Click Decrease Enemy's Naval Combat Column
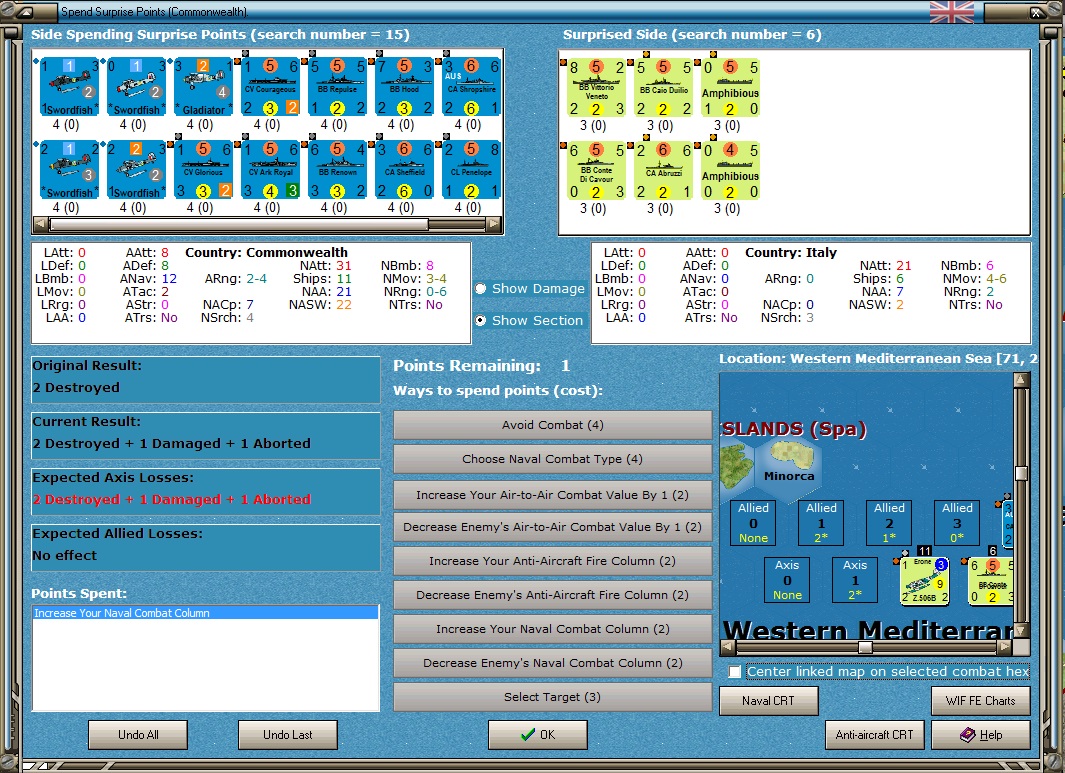Viewport: 1065px width, 773px height. 552,663
